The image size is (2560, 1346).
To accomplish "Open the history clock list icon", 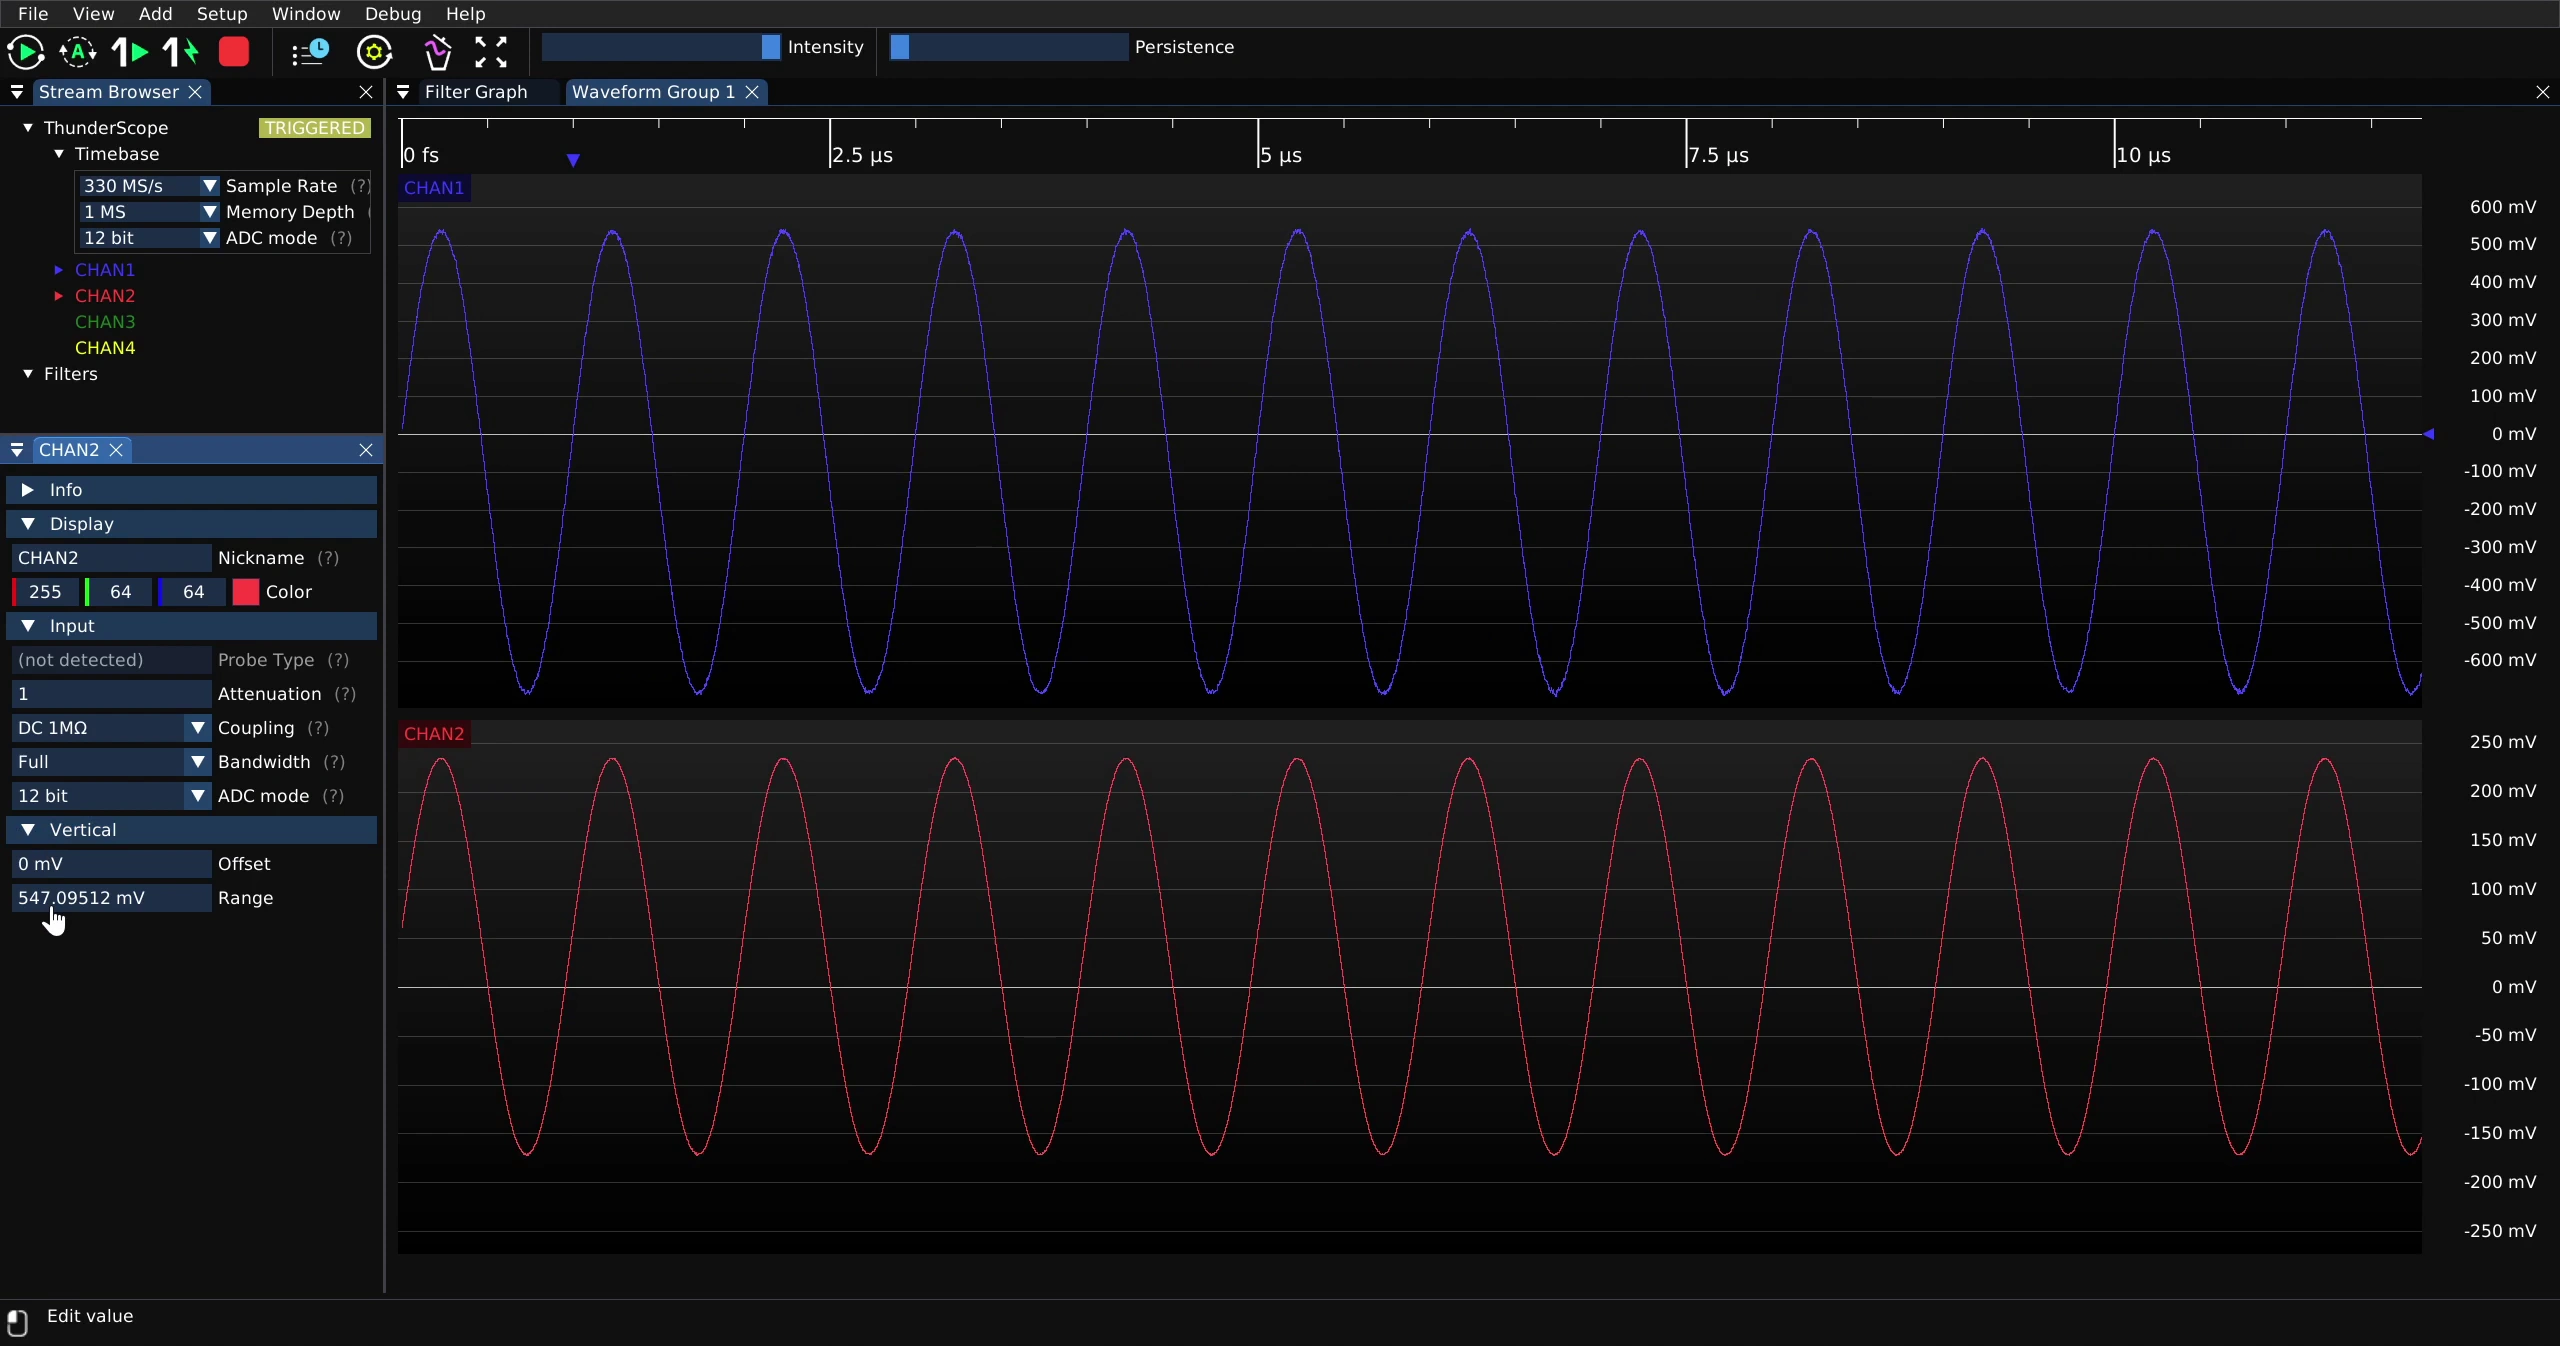I will click(310, 52).
